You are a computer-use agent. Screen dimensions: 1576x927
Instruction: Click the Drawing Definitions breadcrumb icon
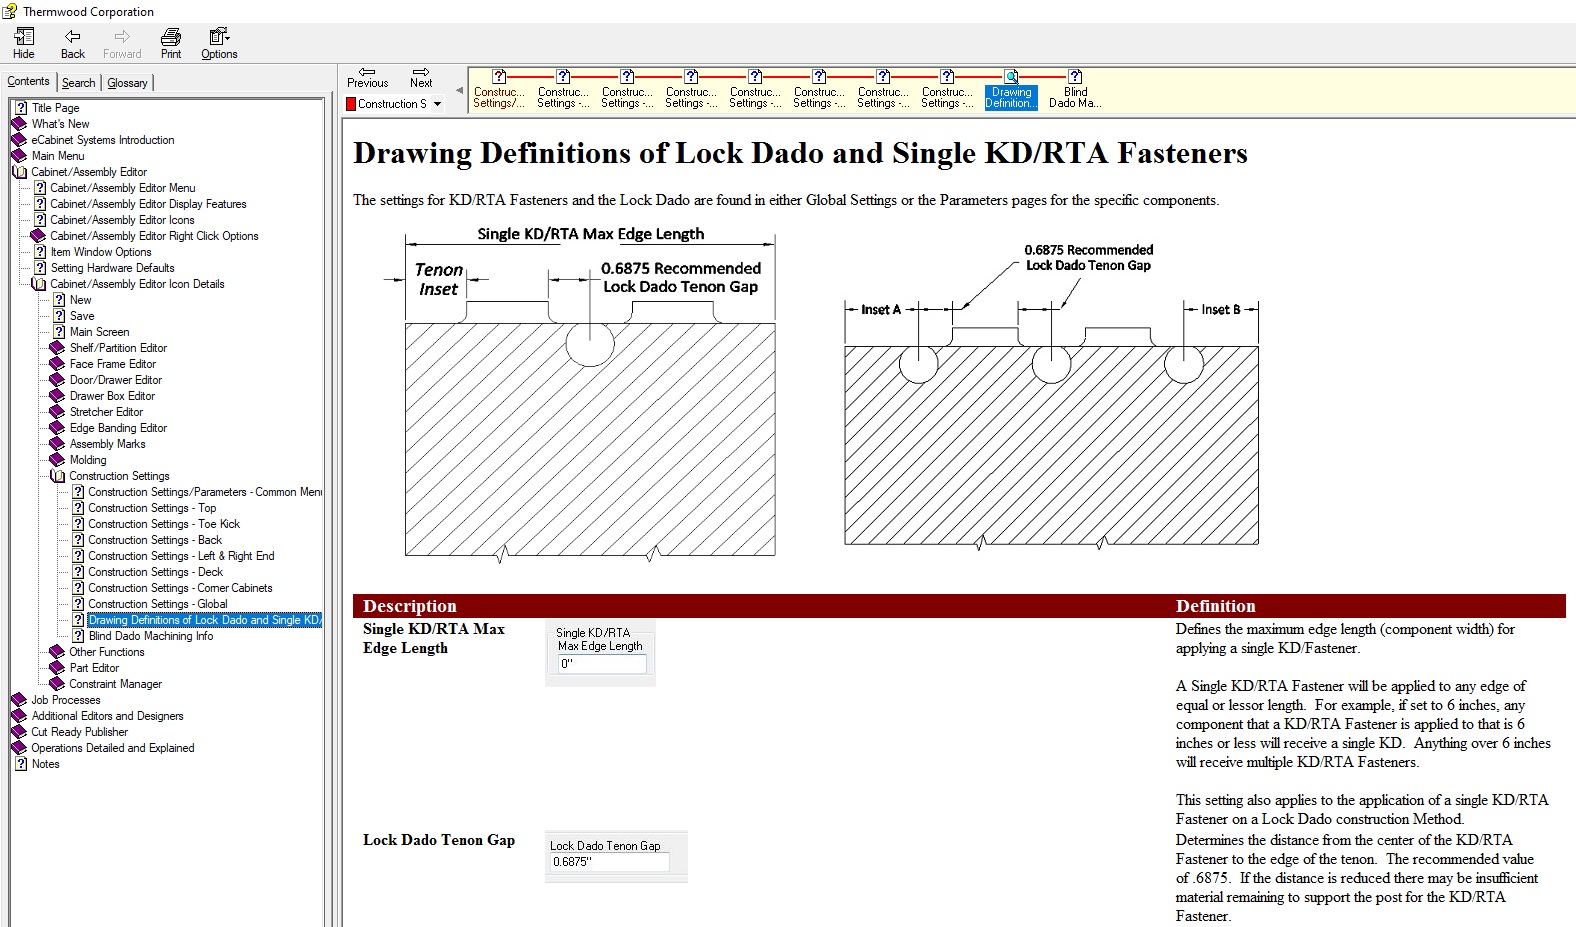[x=1011, y=77]
